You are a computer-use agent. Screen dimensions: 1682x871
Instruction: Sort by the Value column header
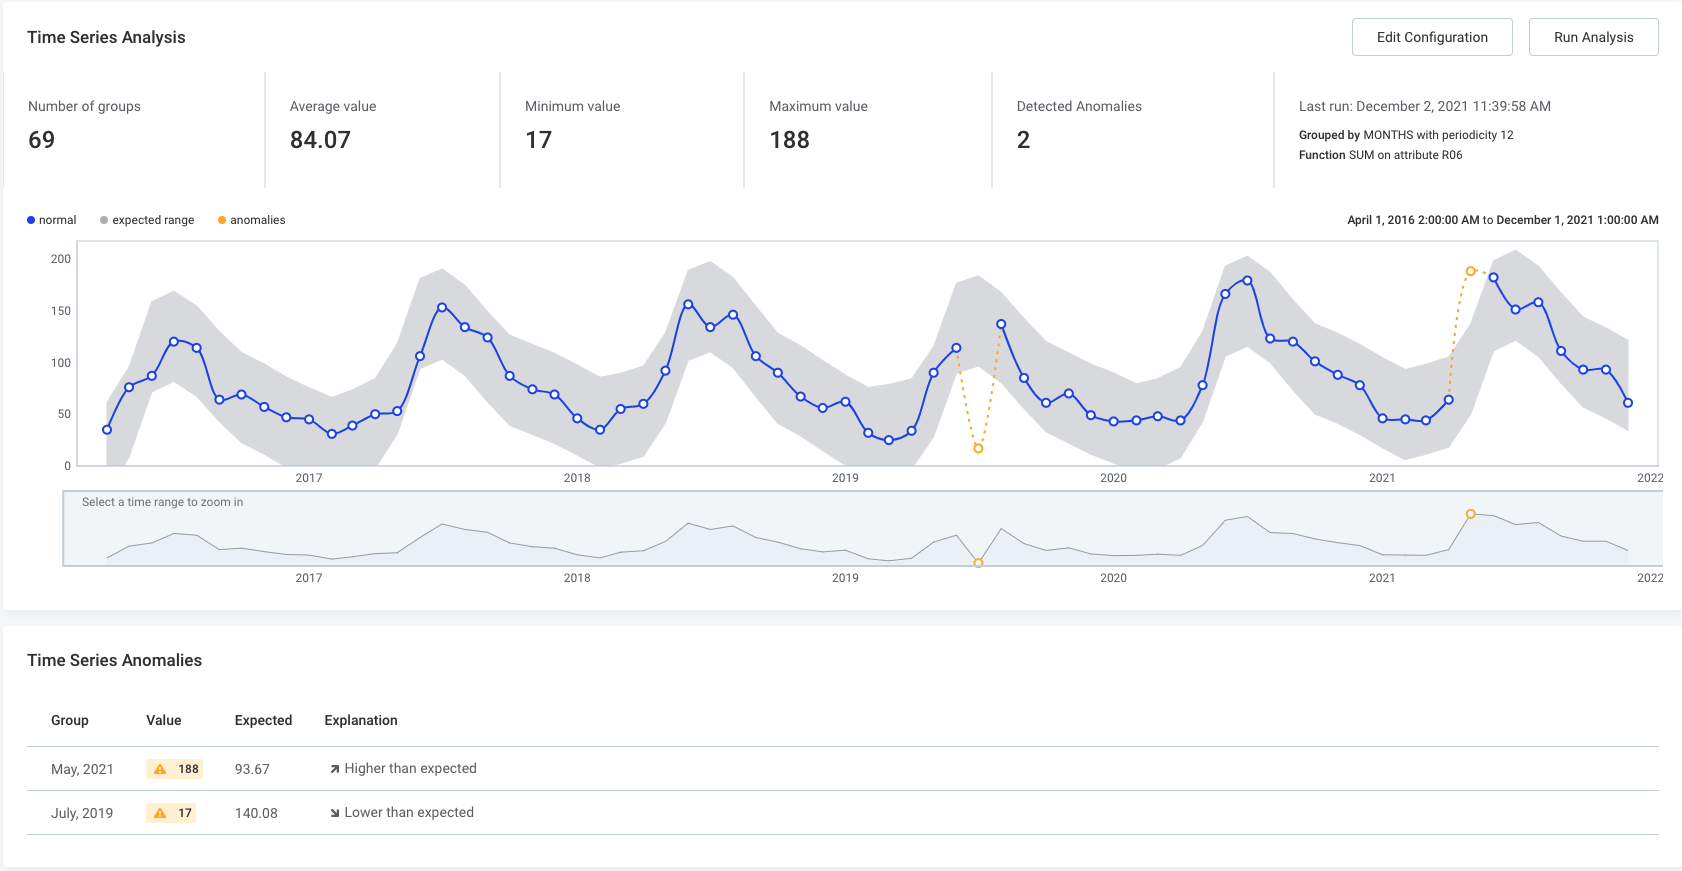coord(164,720)
